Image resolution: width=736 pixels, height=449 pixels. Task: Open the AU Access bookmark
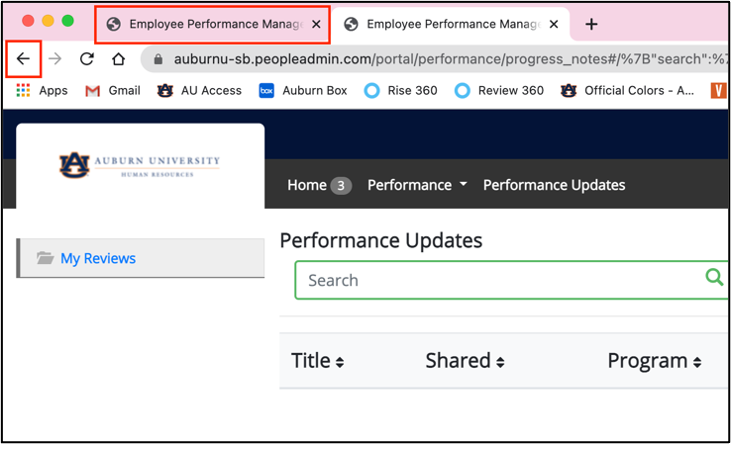click(199, 91)
